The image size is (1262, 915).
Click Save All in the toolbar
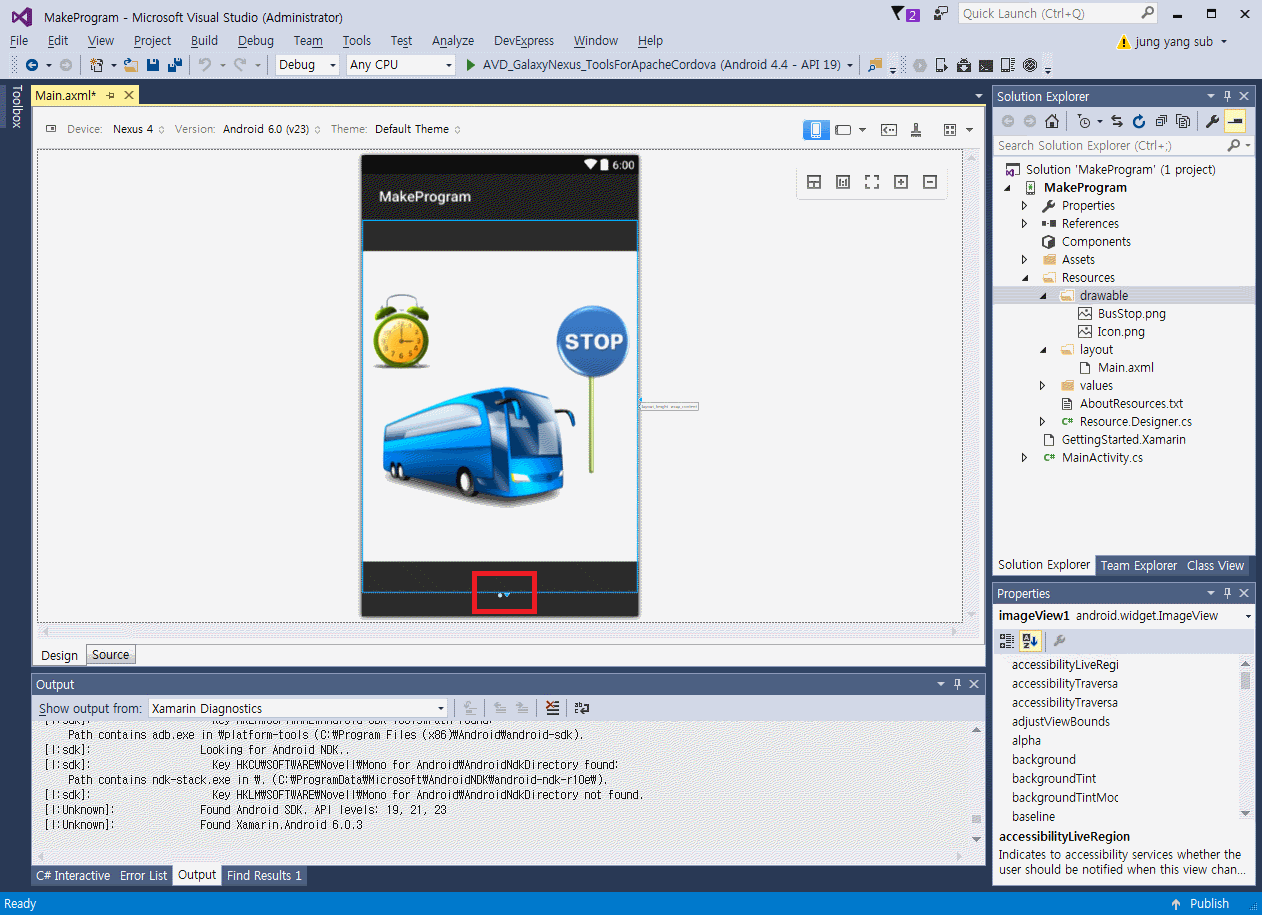[174, 65]
